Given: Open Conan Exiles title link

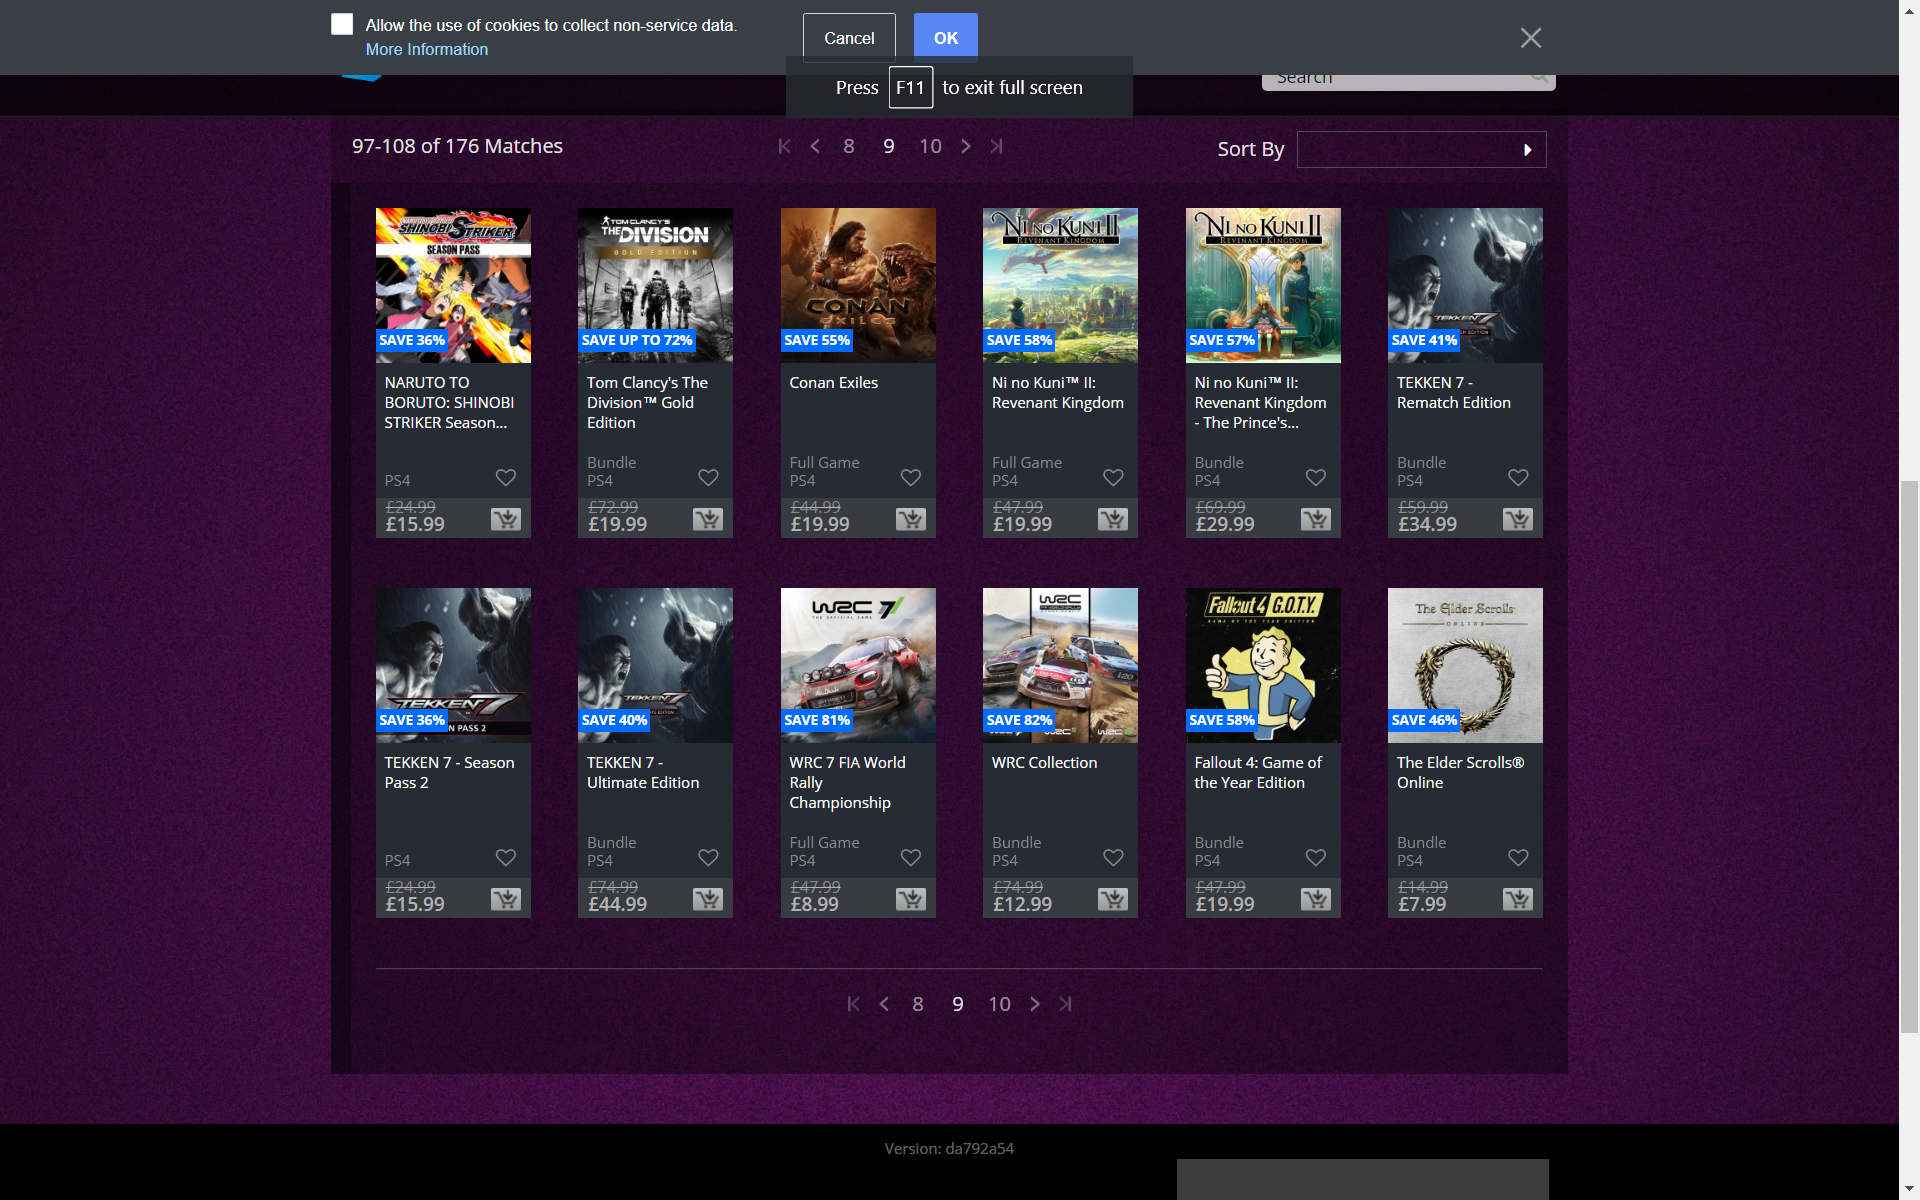Looking at the screenshot, I should pos(833,382).
